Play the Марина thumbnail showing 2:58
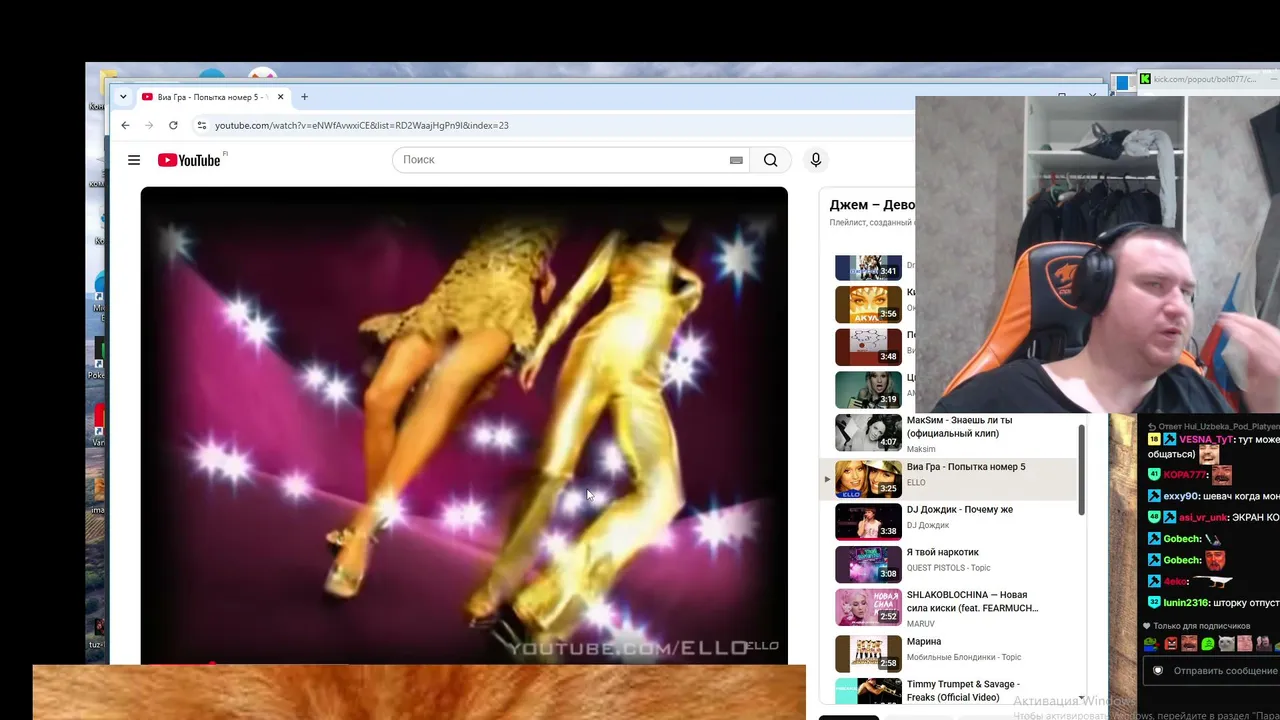 [x=868, y=653]
